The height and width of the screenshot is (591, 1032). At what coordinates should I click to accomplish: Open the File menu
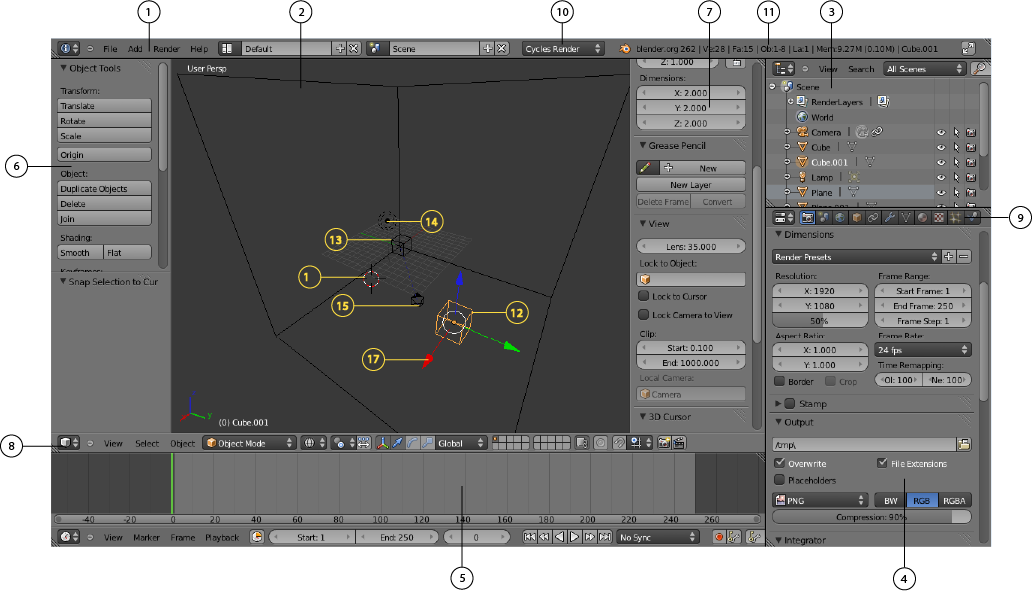click(110, 49)
